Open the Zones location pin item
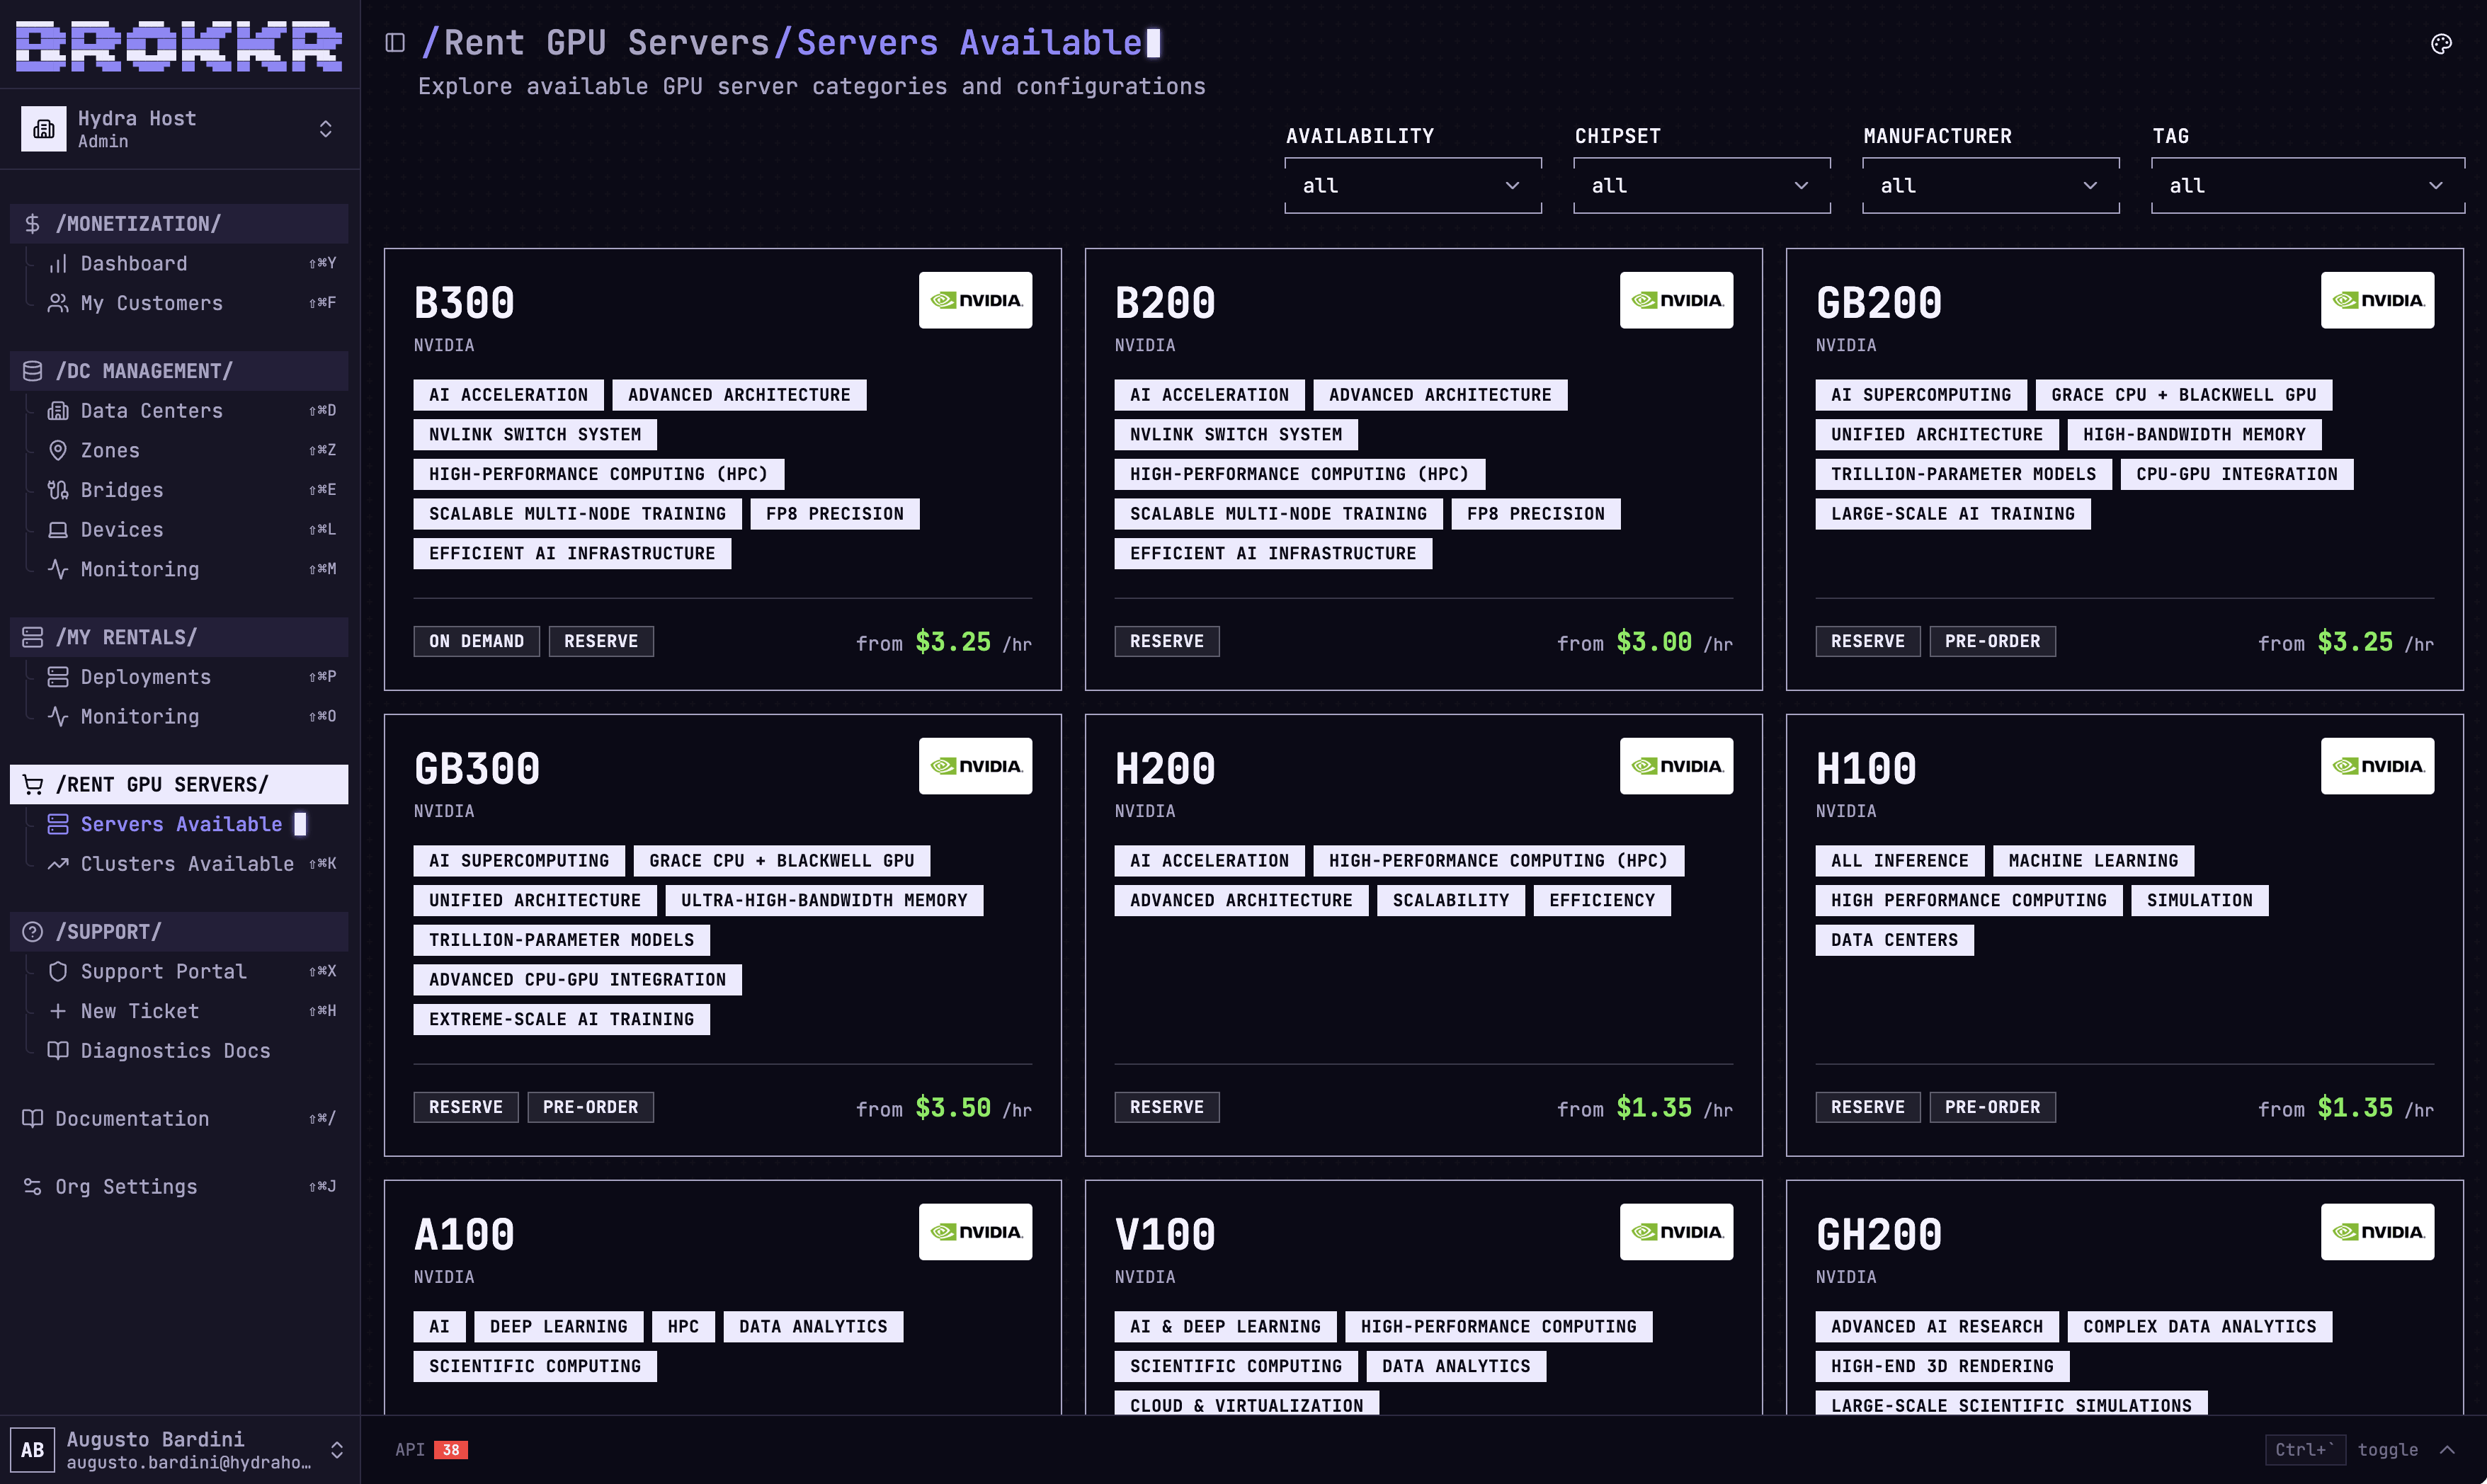Image resolution: width=2487 pixels, height=1484 pixels. click(x=109, y=451)
